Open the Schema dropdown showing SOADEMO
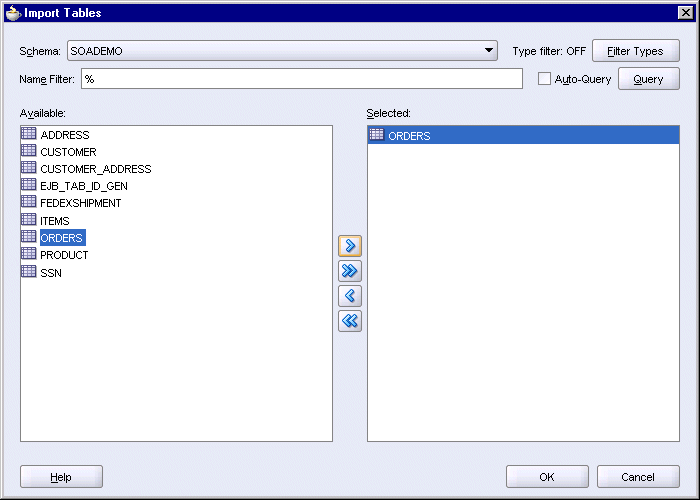Image resolution: width=700 pixels, height=500 pixels. point(282,50)
